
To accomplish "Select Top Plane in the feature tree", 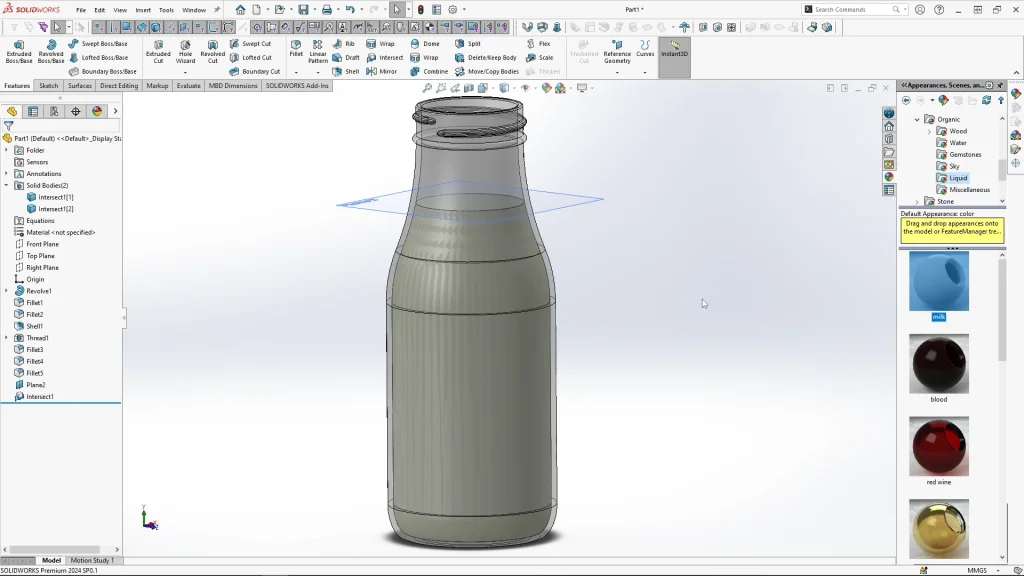I will pyautogui.click(x=42, y=256).
